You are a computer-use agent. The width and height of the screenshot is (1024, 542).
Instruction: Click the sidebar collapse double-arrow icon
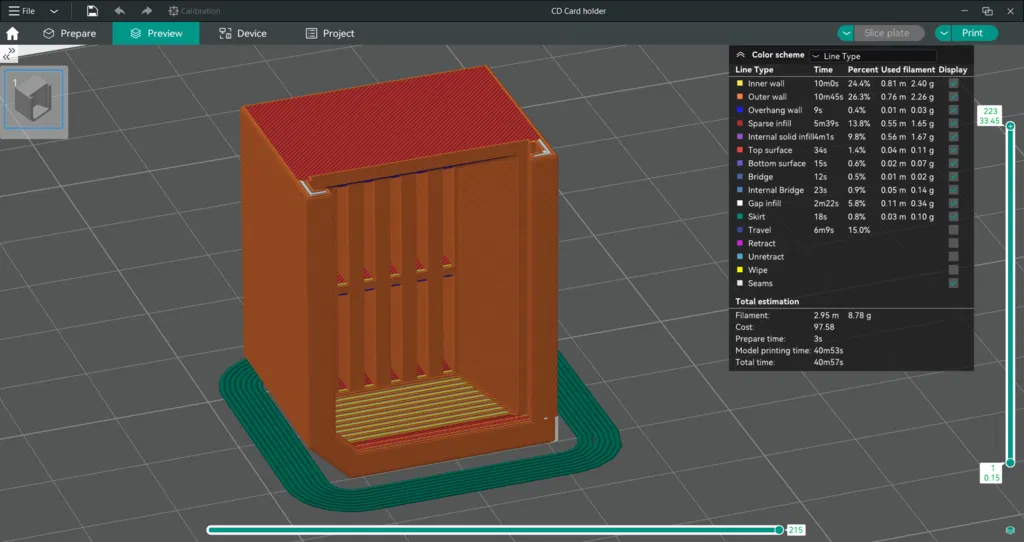(x=11, y=52)
